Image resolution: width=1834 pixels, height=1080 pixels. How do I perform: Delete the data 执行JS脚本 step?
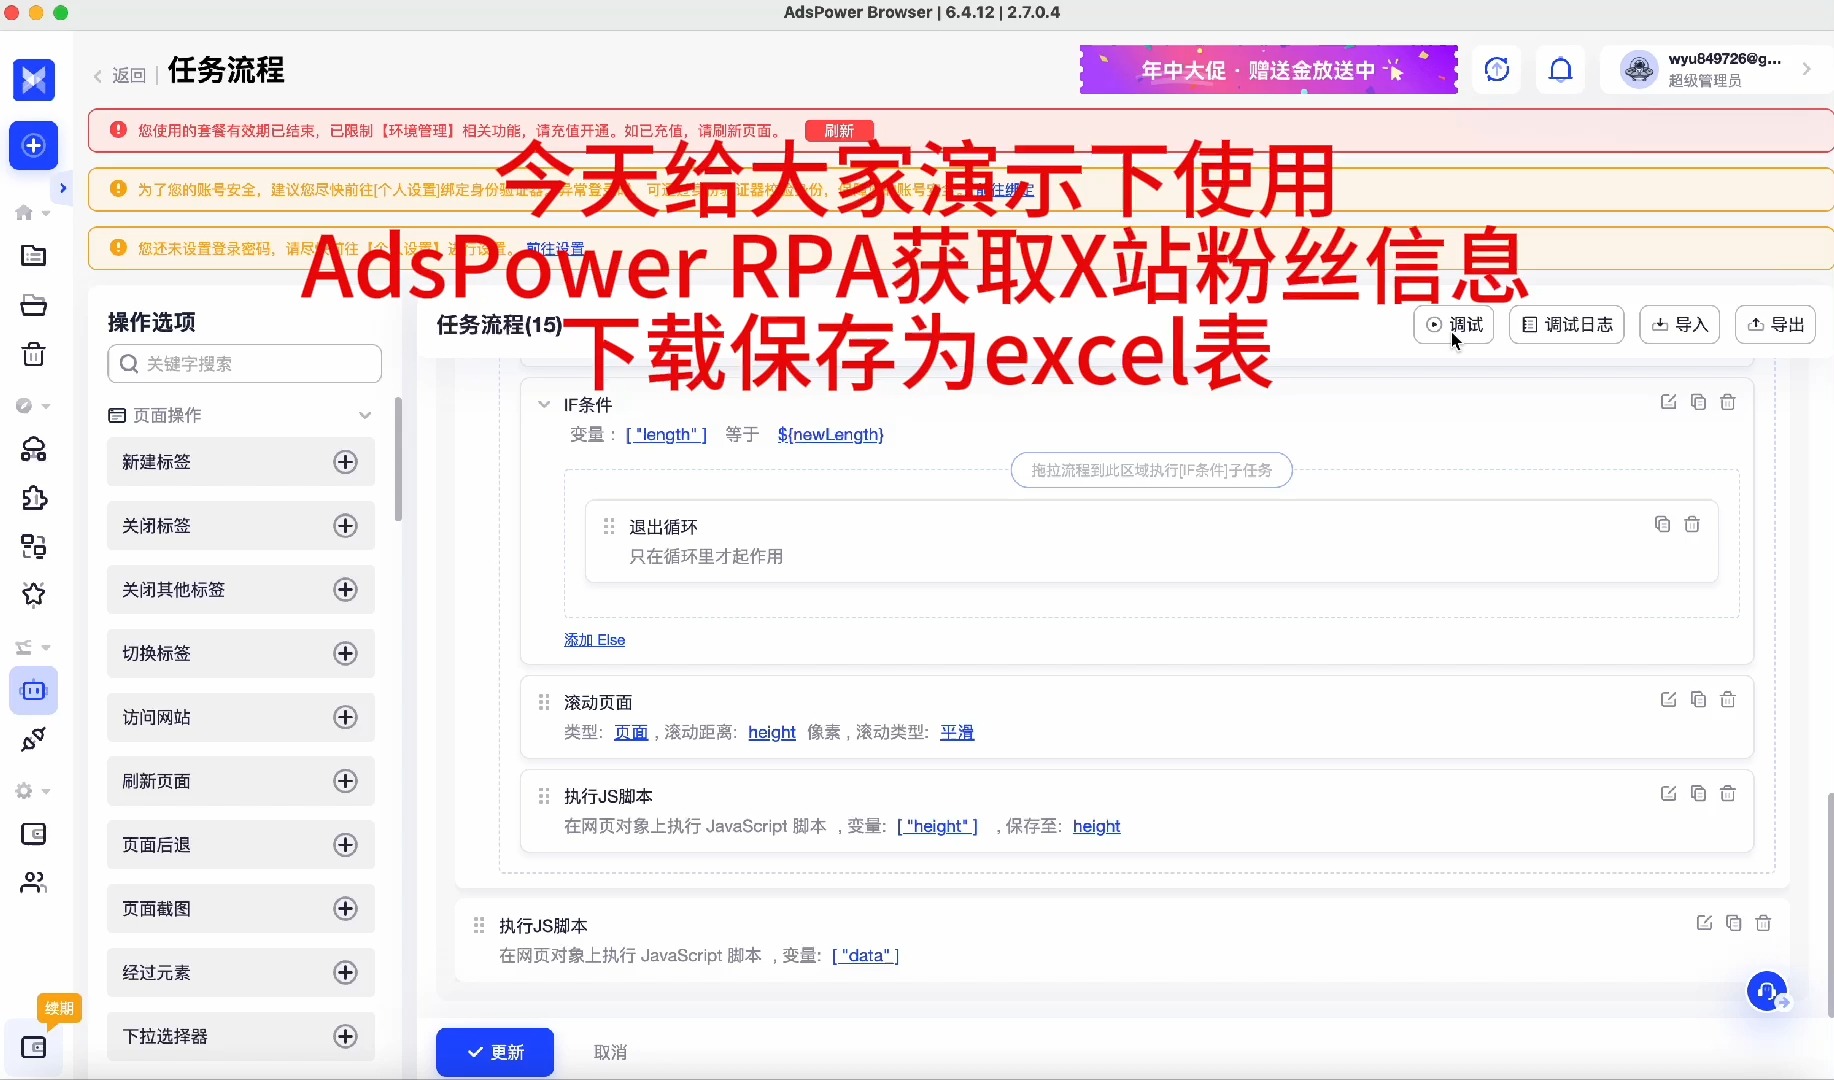pos(1764,923)
